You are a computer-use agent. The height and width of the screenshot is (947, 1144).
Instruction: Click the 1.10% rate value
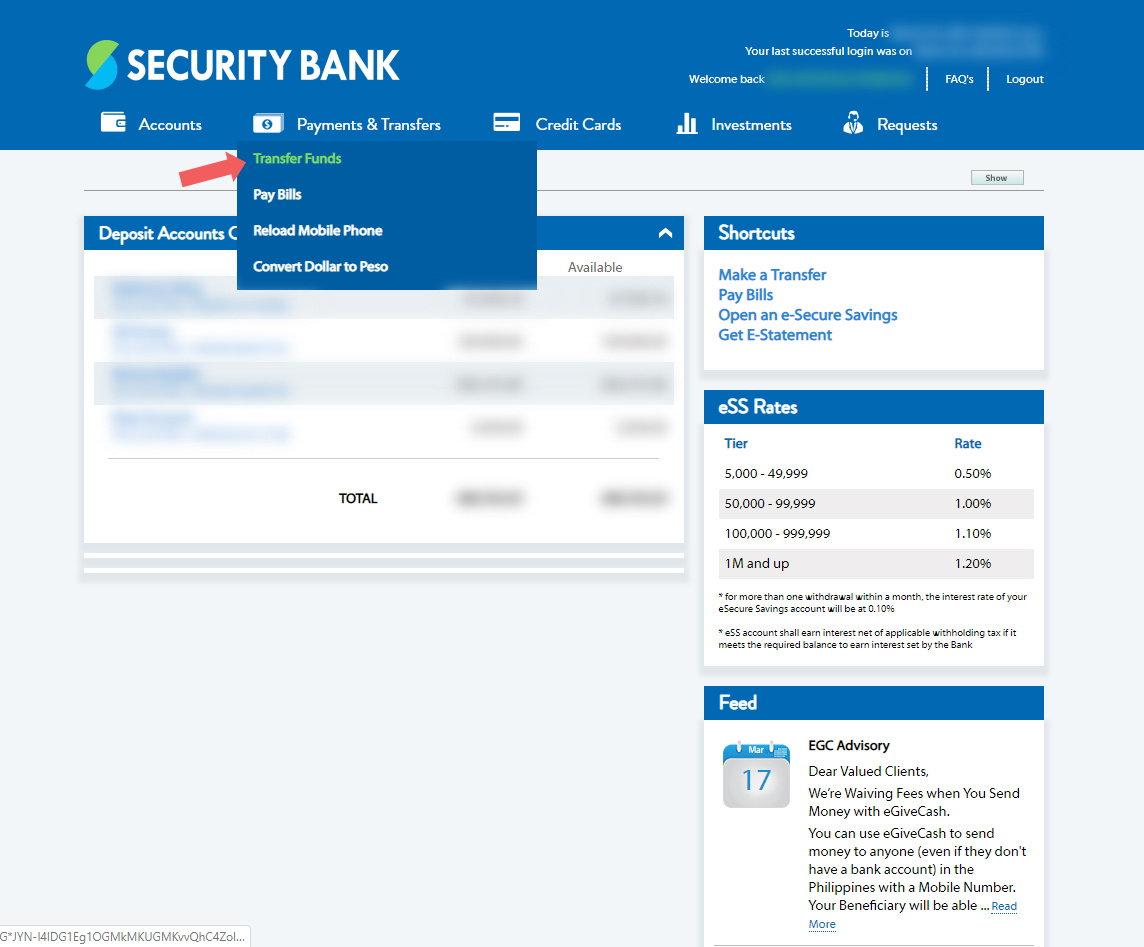(x=973, y=533)
